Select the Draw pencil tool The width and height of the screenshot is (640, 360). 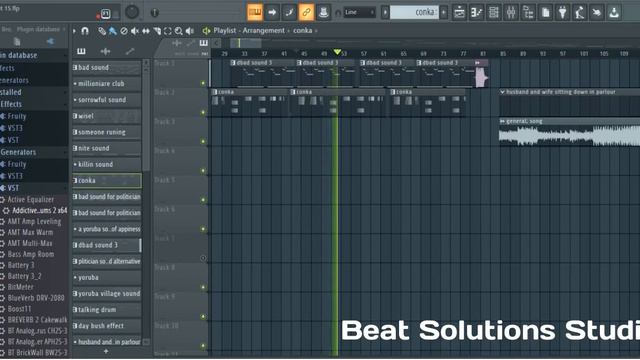[x=102, y=31]
